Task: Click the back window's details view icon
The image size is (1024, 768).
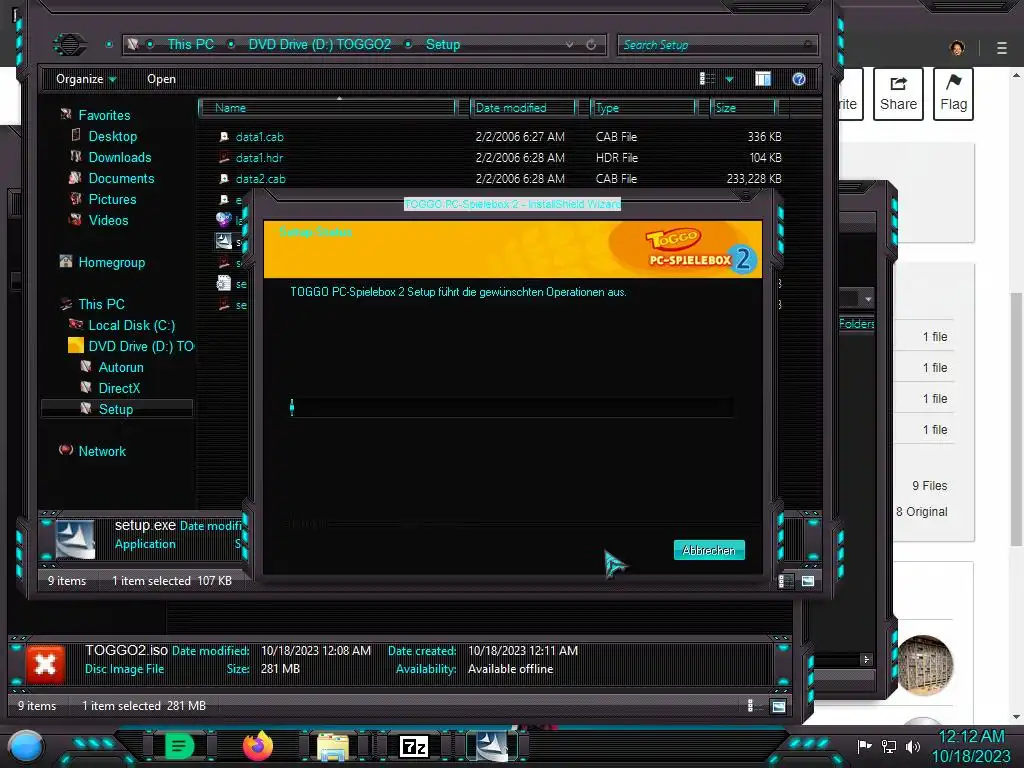Action: 752,706
